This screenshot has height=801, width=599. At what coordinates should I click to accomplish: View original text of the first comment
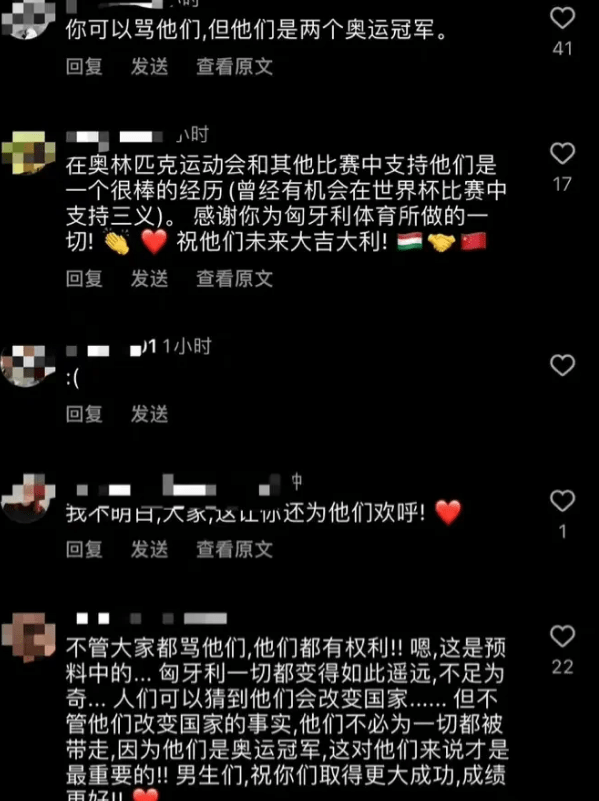pyautogui.click(x=234, y=66)
